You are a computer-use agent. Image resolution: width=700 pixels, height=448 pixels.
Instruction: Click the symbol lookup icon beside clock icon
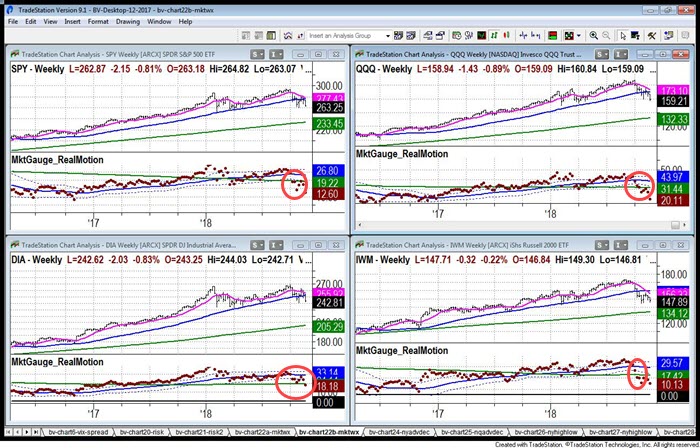(x=469, y=36)
